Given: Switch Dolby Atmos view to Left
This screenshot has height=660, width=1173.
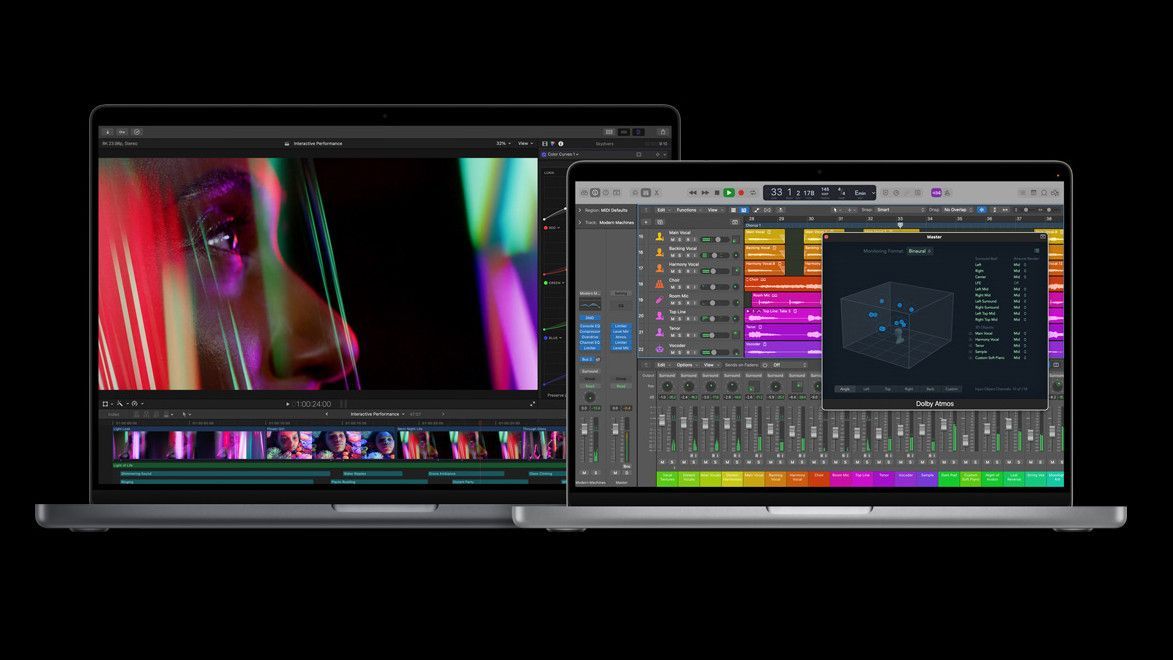Looking at the screenshot, I should [x=866, y=389].
